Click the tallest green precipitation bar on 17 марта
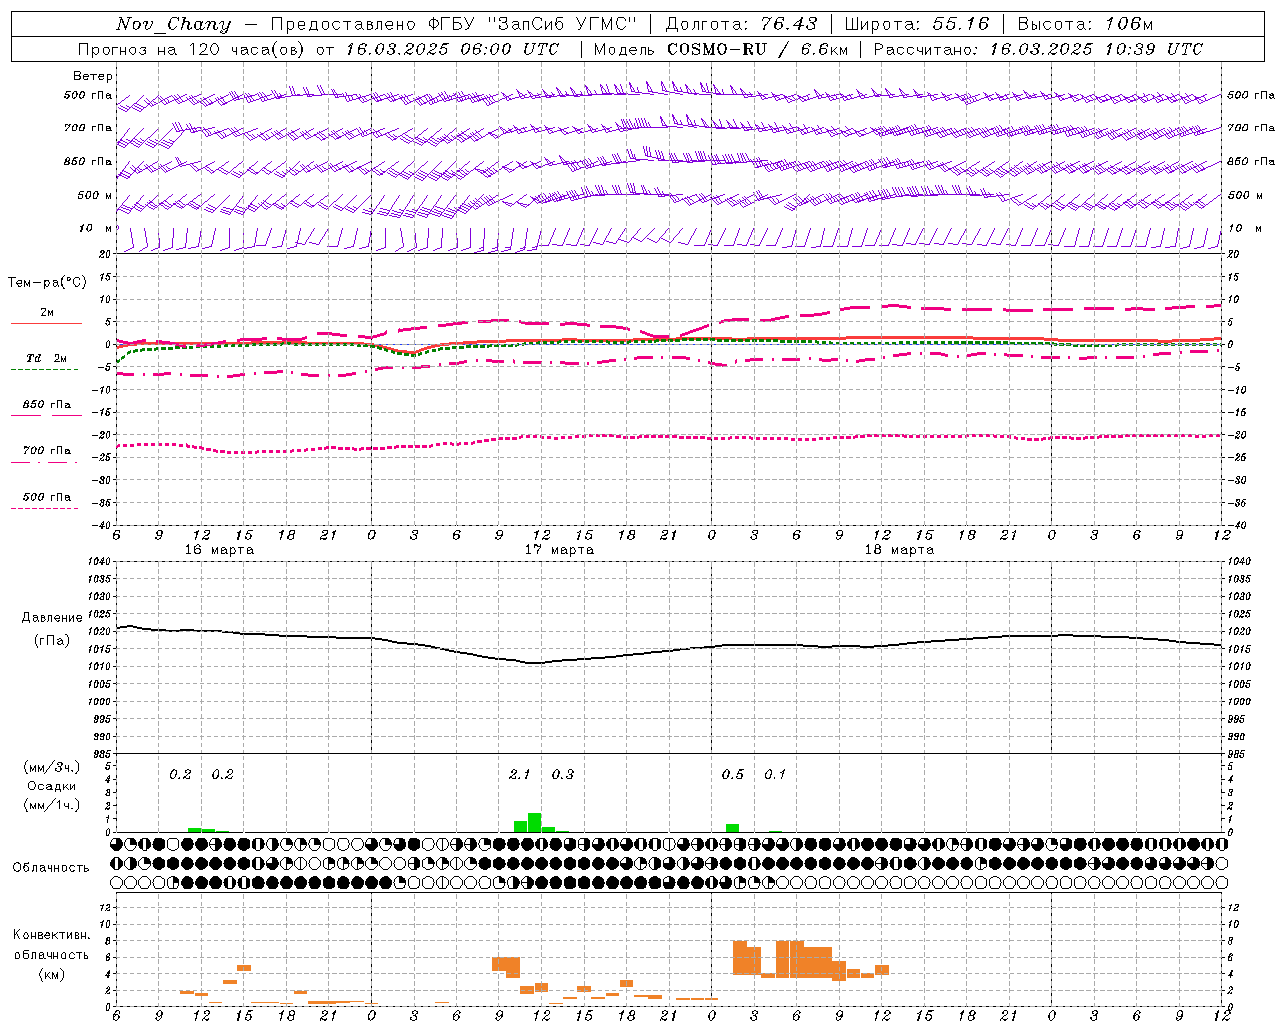Screen dimensions: 1280x1024 [x=534, y=822]
